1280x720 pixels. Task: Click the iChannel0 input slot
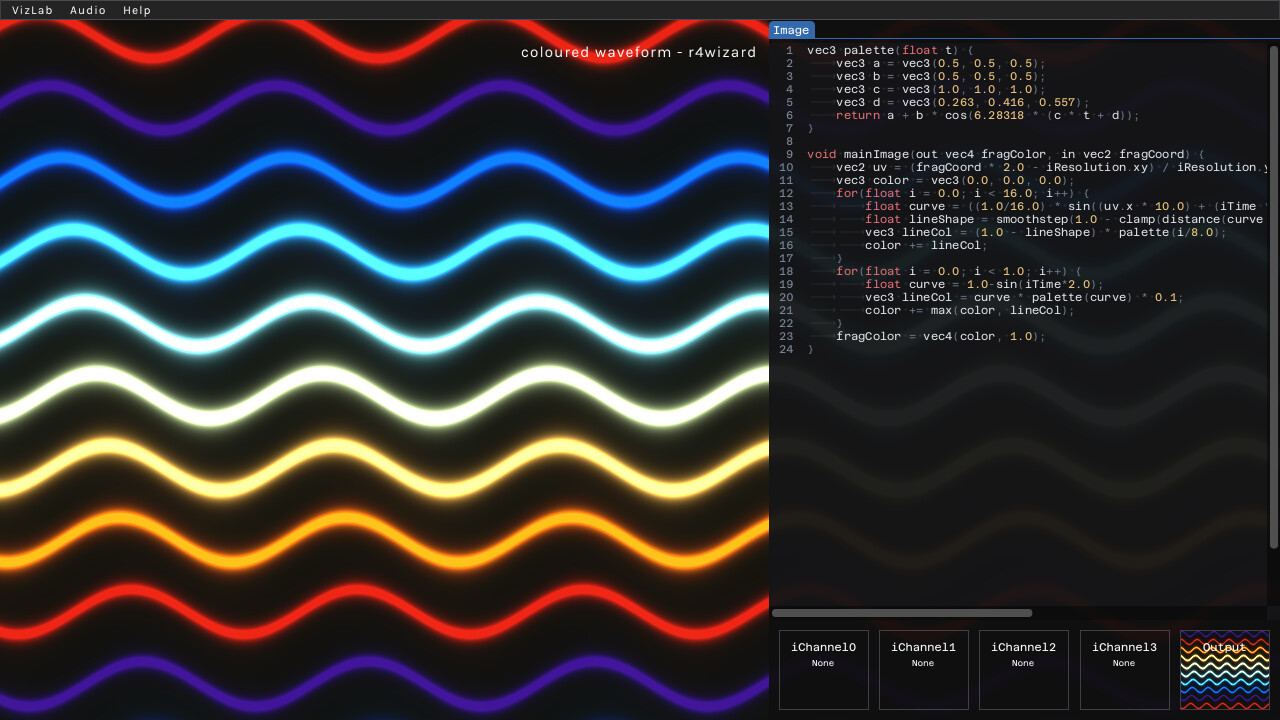[823, 669]
